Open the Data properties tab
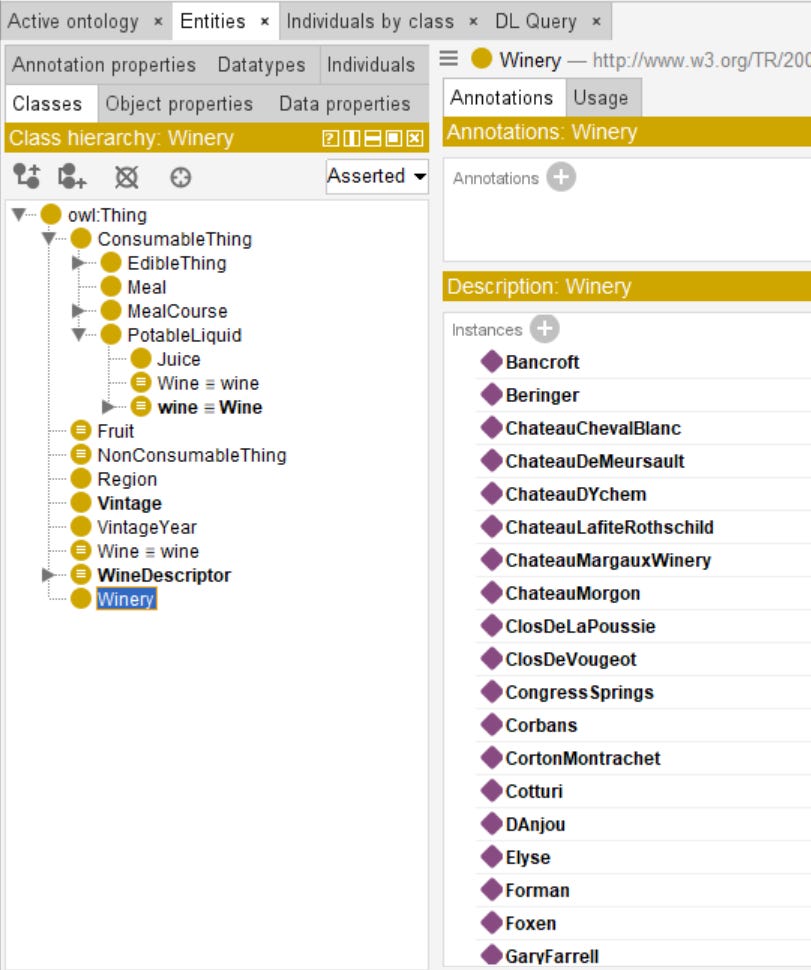Image resolution: width=811 pixels, height=970 pixels. (345, 104)
